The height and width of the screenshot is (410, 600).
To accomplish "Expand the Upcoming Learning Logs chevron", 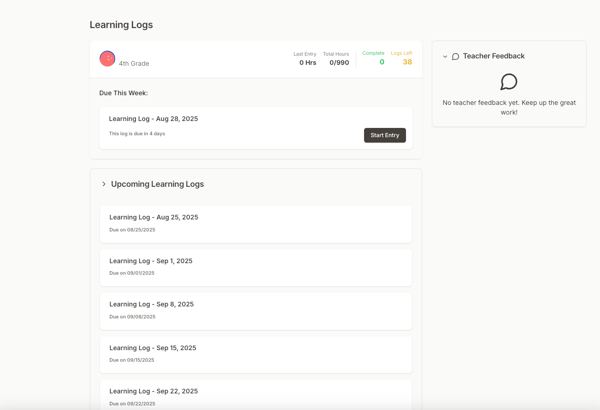I will (104, 184).
